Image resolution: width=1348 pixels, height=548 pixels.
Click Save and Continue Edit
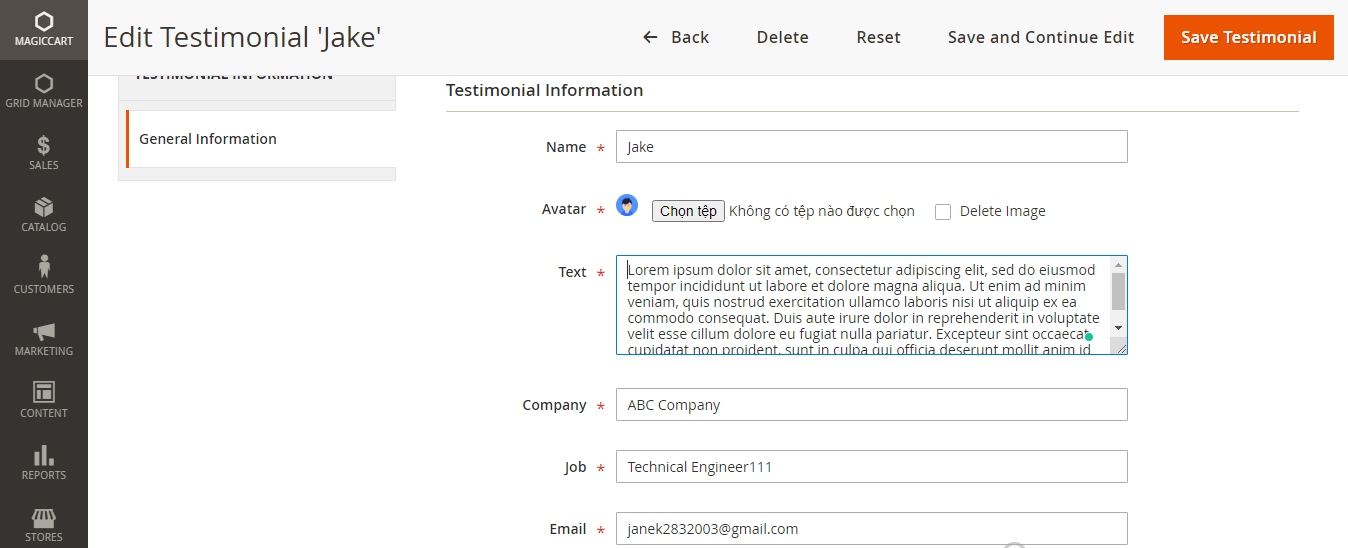pyautogui.click(x=1040, y=37)
